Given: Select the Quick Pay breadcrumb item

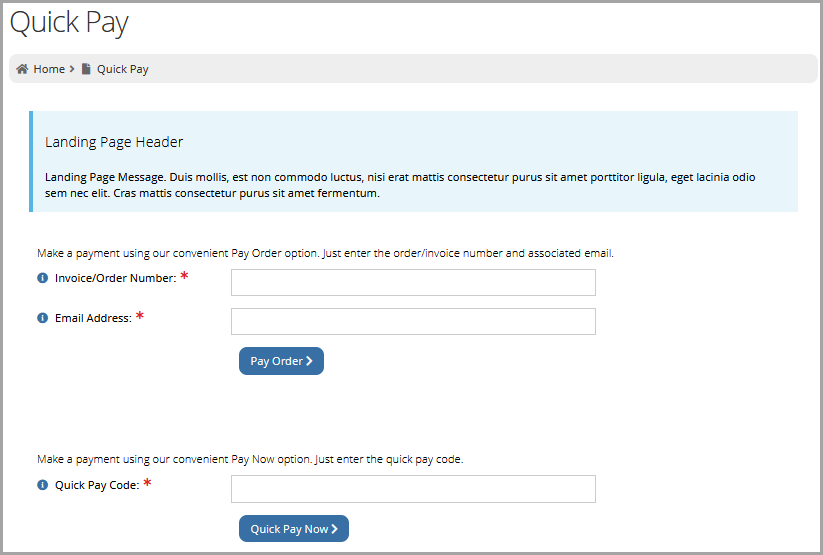Looking at the screenshot, I should 122,69.
